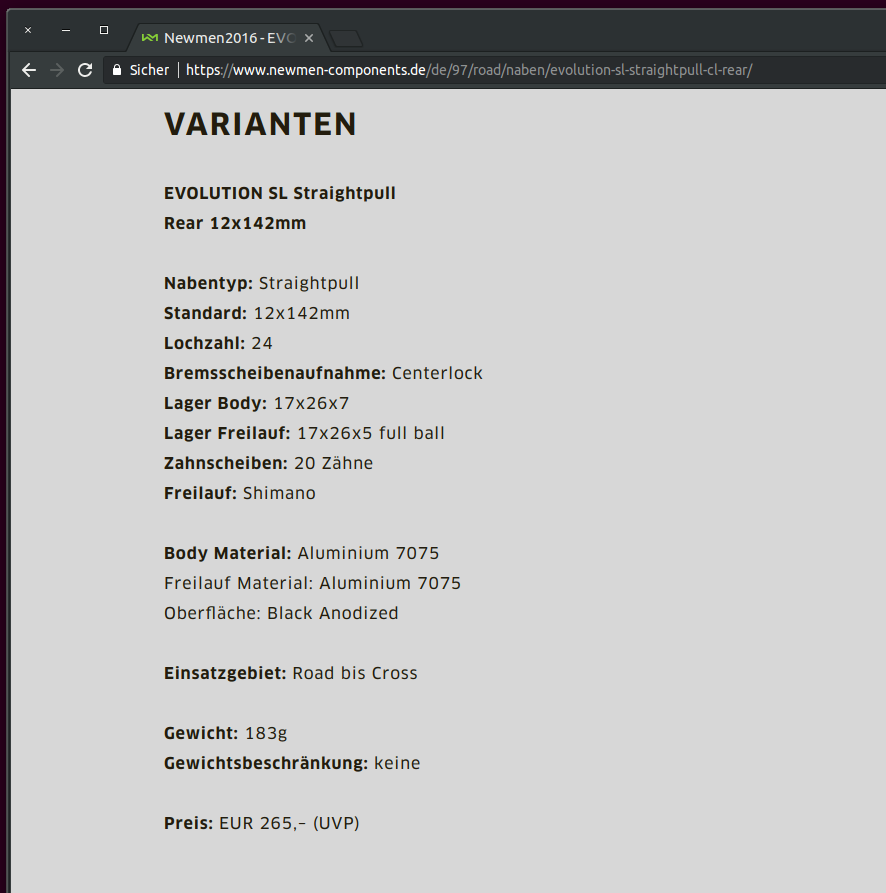Click the forward navigation arrow
The height and width of the screenshot is (893, 886).
click(57, 70)
